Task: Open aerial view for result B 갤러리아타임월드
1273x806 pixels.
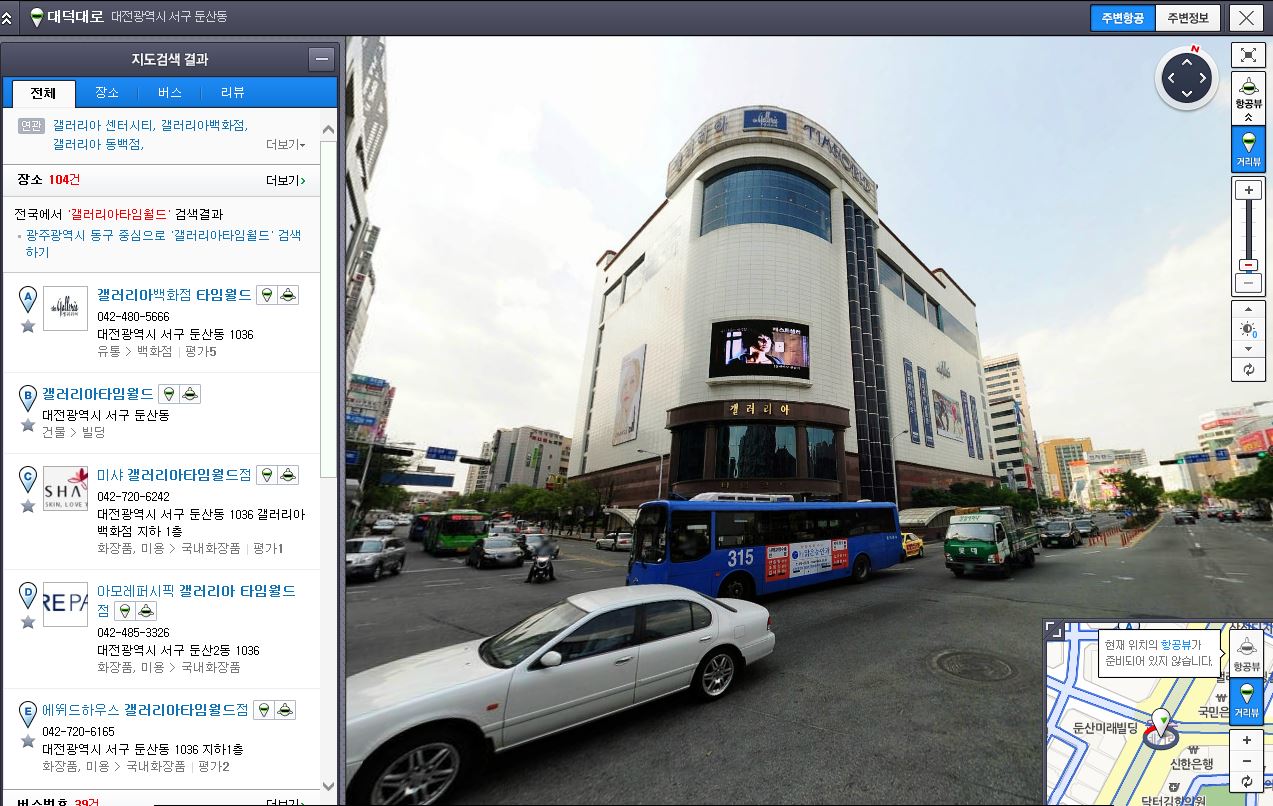Action: [x=191, y=394]
